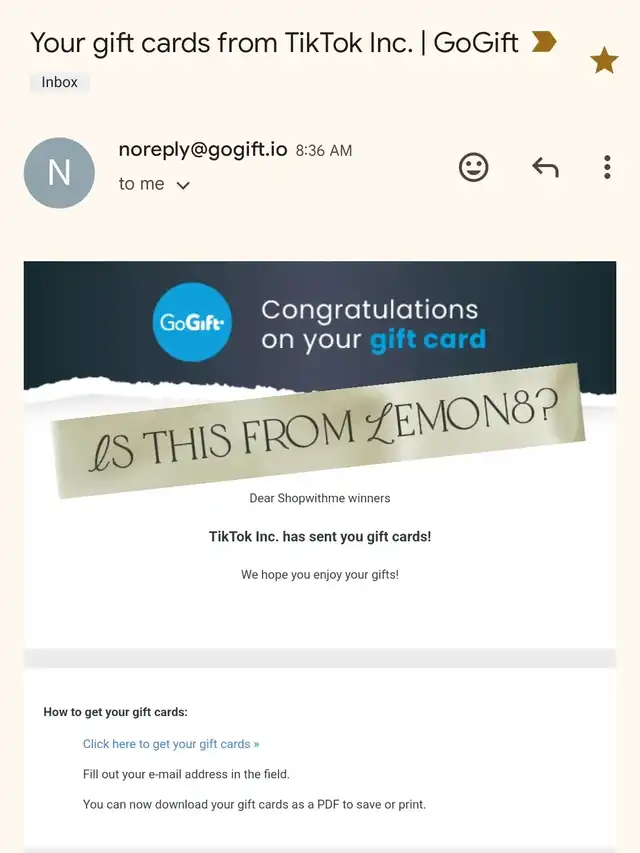The height and width of the screenshot is (853, 640).
Task: Open the sender's round N avatar
Action: (59, 173)
